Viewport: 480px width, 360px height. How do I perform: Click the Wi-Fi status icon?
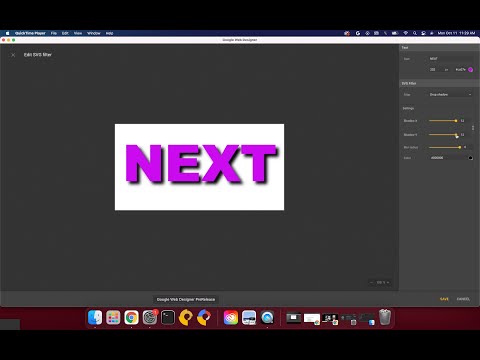click(x=406, y=33)
